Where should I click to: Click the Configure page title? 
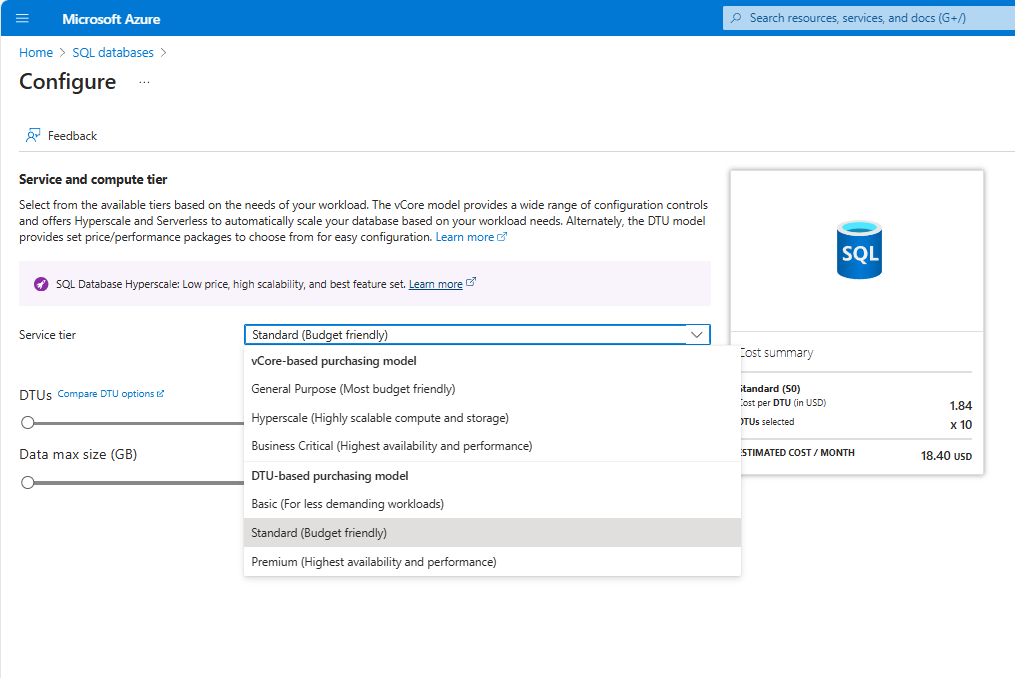[67, 82]
